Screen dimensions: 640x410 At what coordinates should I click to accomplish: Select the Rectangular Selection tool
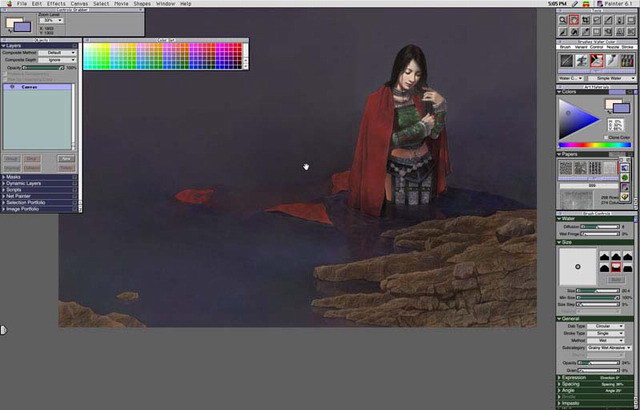point(597,31)
